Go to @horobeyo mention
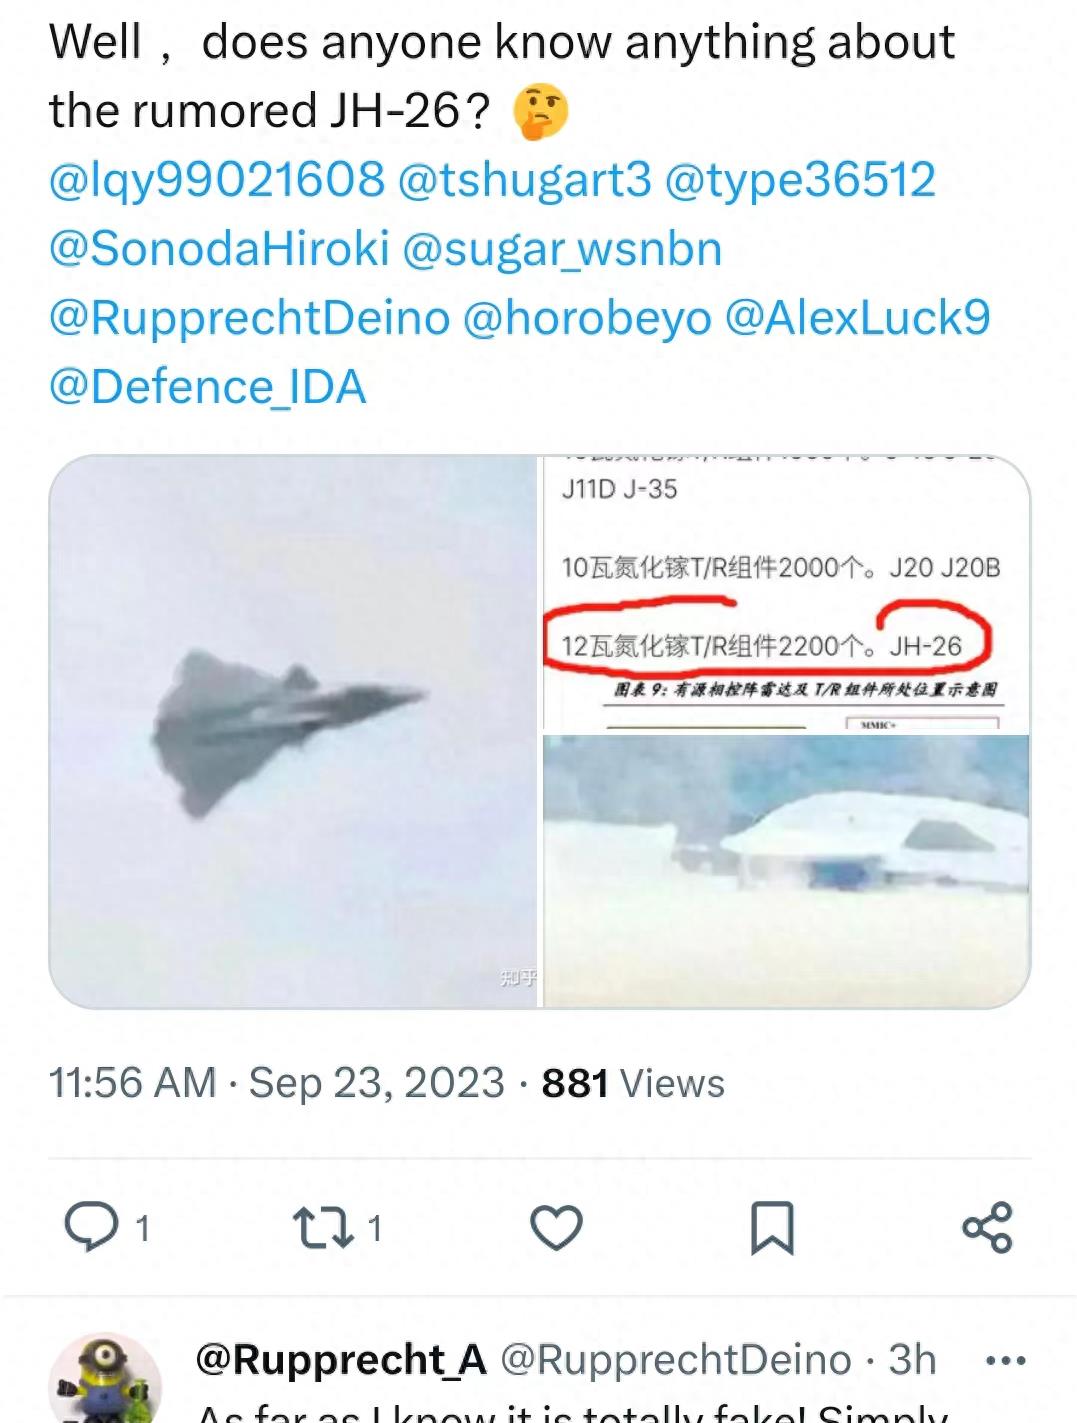Viewport: 1077px width, 1423px height. pos(587,318)
